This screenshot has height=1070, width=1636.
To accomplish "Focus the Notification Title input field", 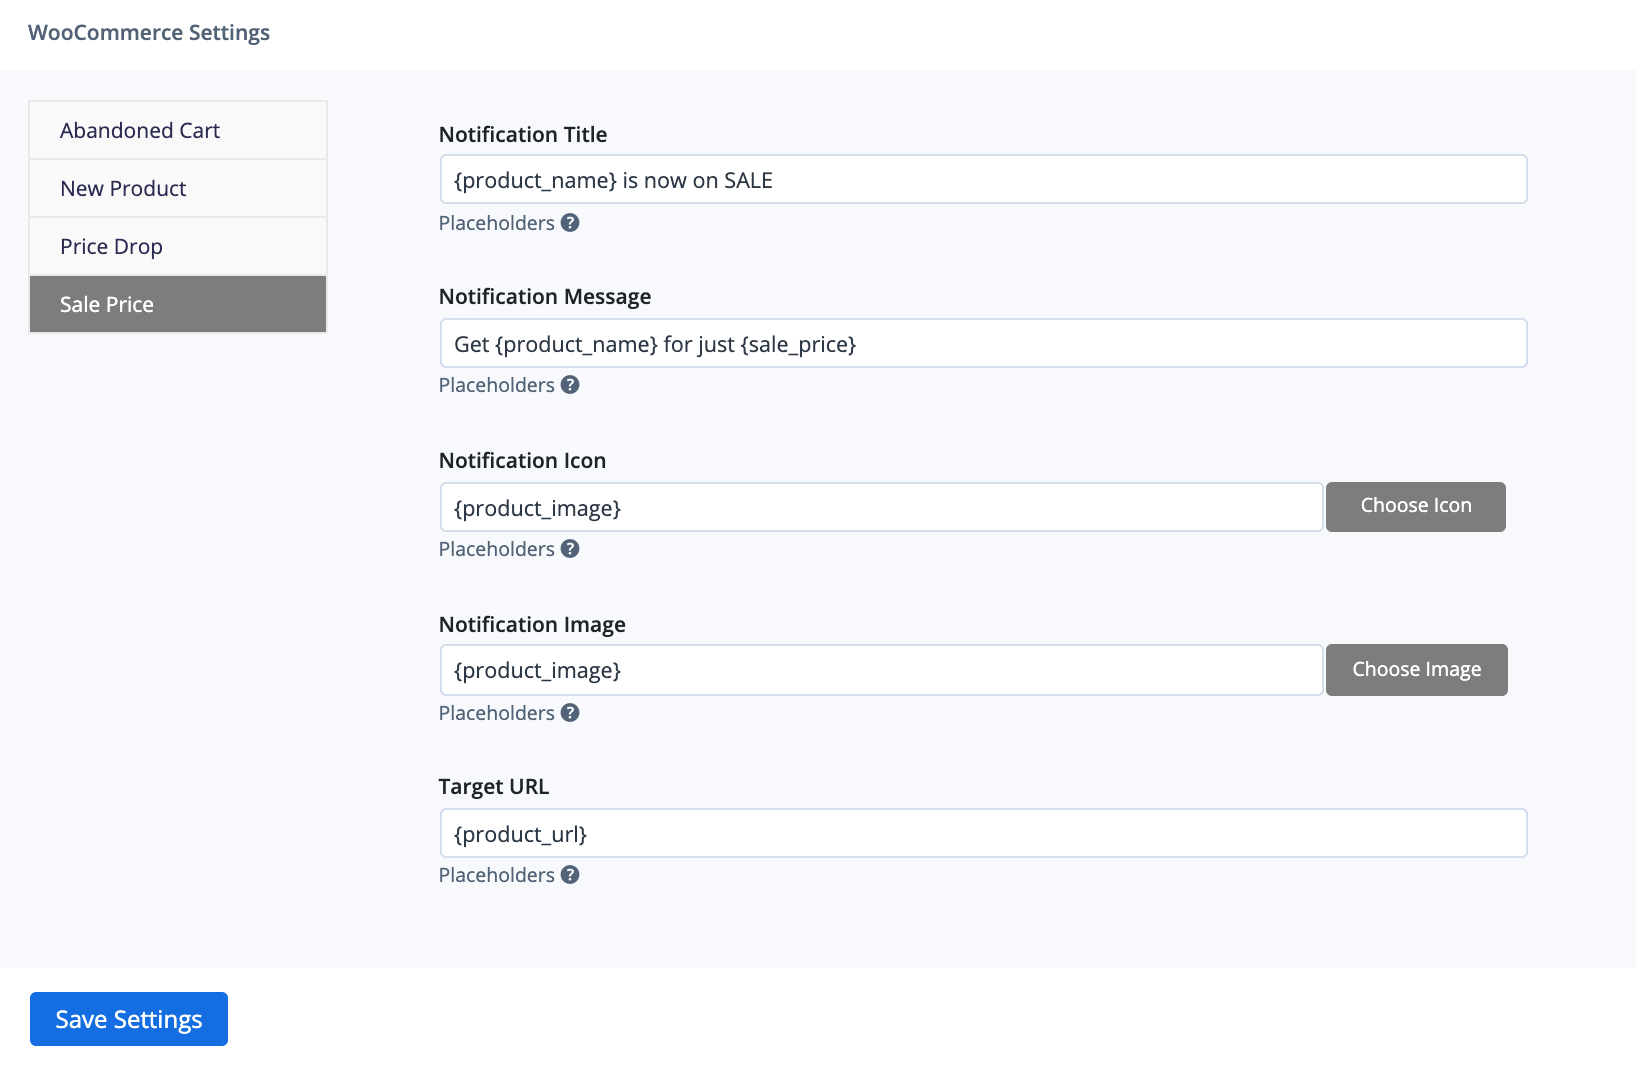I will [x=983, y=179].
